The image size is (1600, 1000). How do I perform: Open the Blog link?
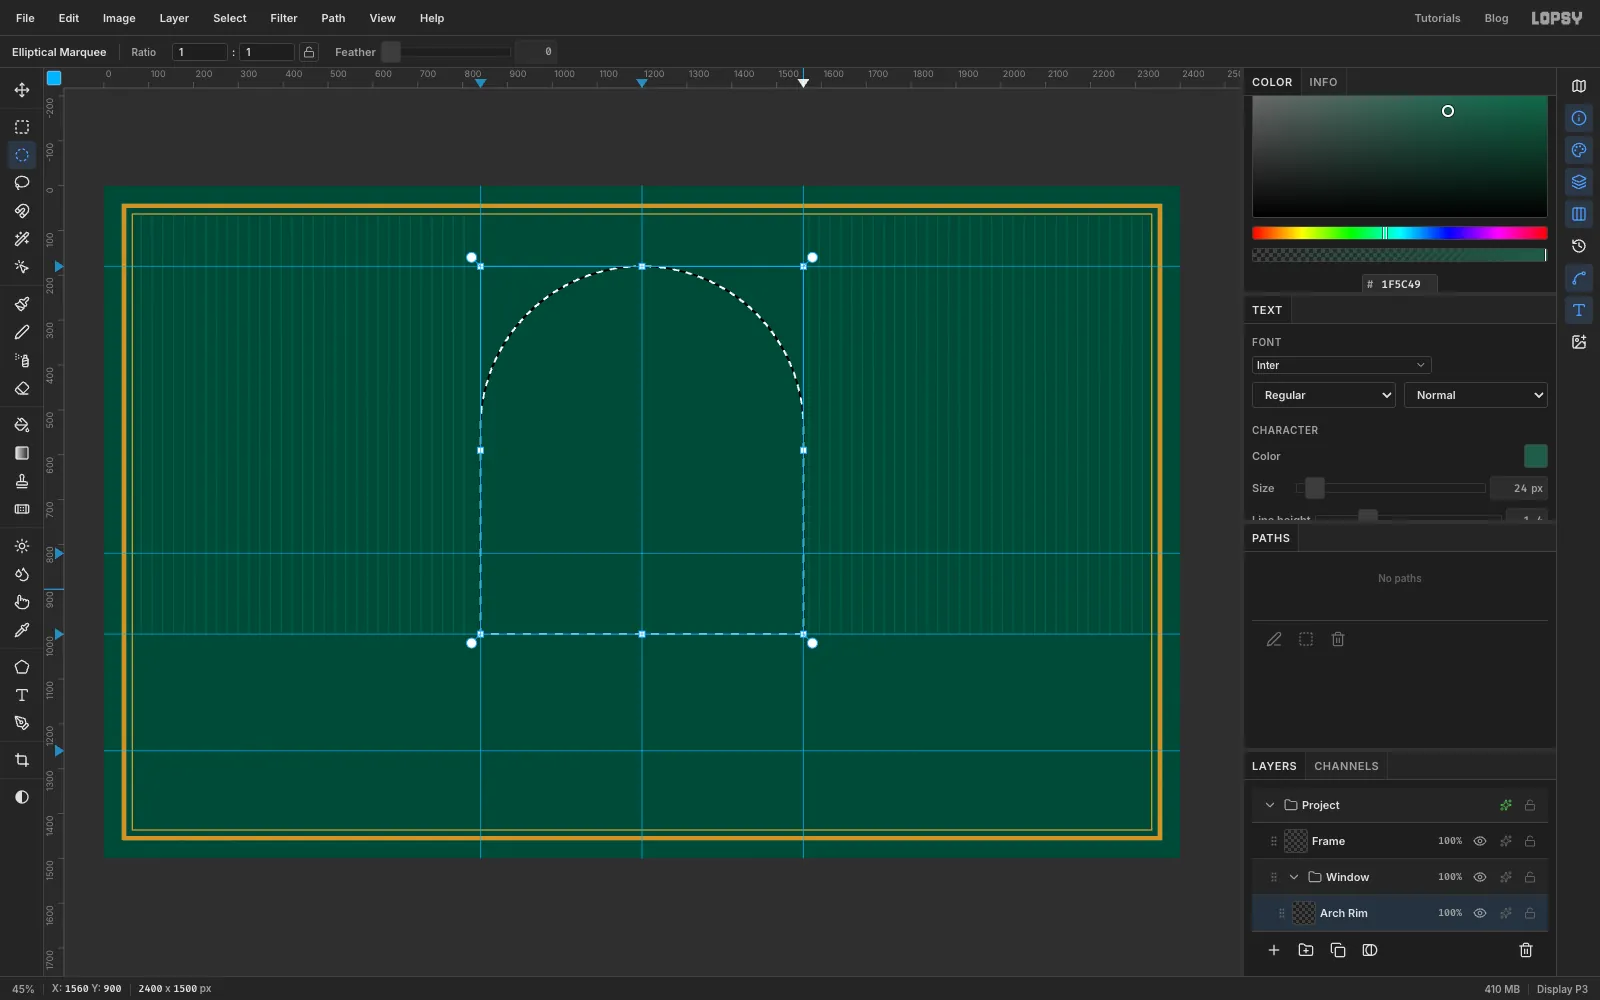[x=1496, y=18]
